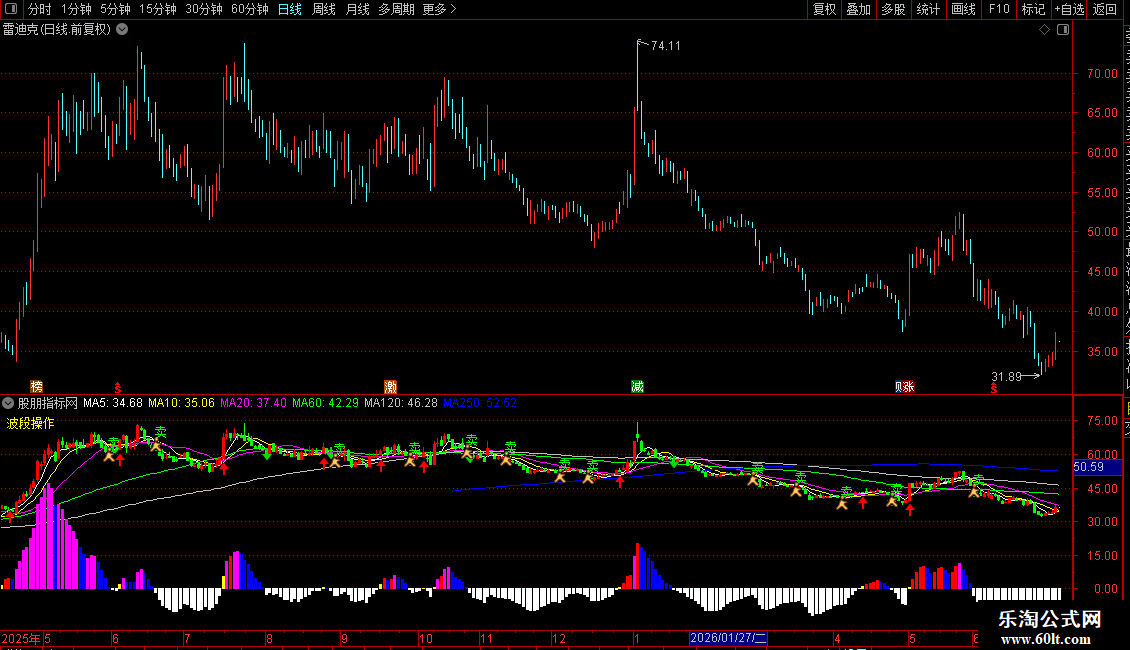This screenshot has width=1130, height=650.
Task: Click the MA10: 35.06 value
Action: (x=181, y=403)
